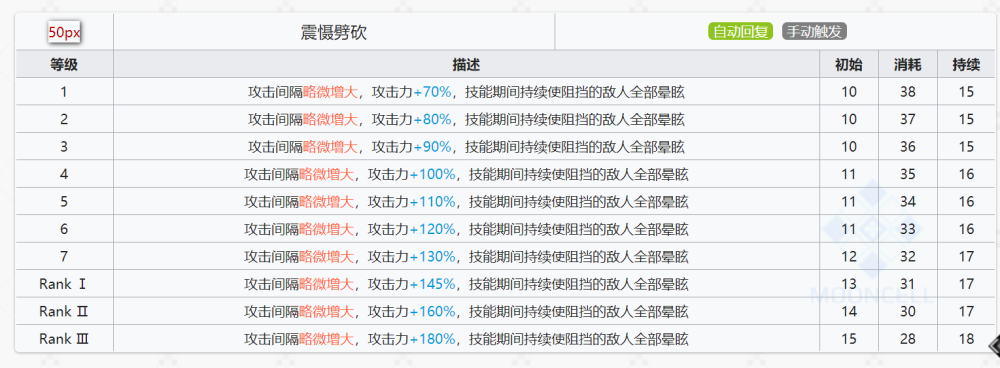Select level cell 7
The width and height of the screenshot is (1000, 368).
click(x=64, y=256)
